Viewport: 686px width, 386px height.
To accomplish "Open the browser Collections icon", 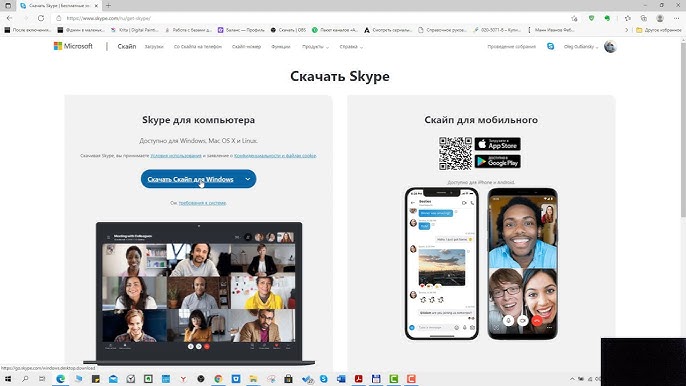I will (644, 18).
